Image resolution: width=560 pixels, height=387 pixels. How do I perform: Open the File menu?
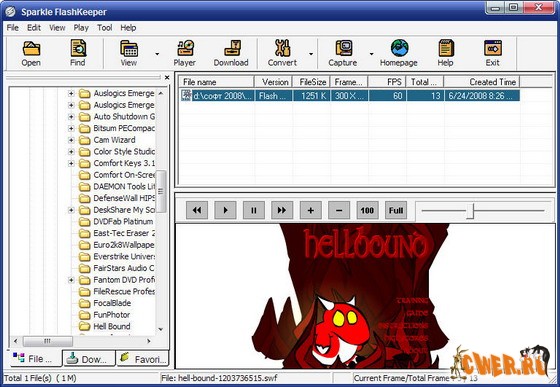pos(12,28)
